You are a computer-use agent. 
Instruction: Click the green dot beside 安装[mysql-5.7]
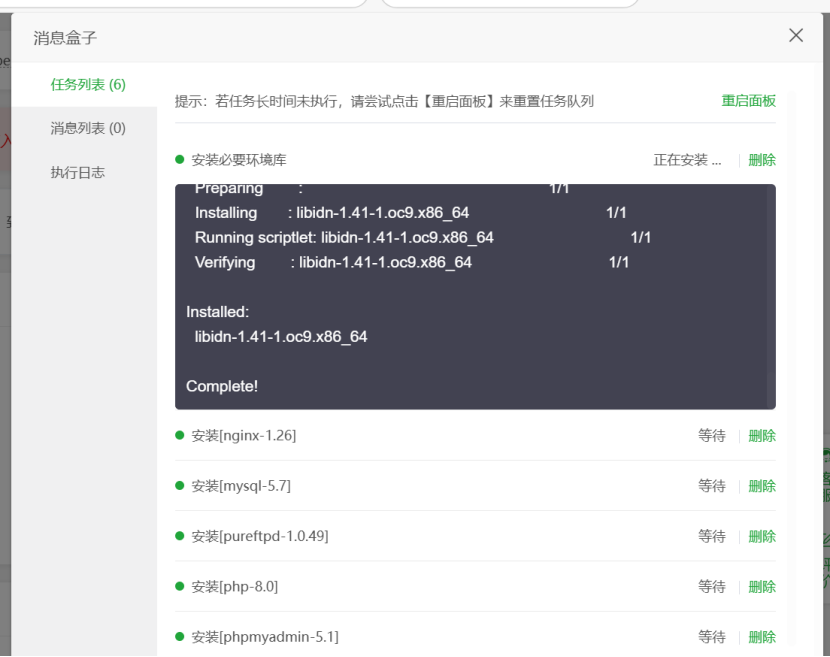(179, 485)
